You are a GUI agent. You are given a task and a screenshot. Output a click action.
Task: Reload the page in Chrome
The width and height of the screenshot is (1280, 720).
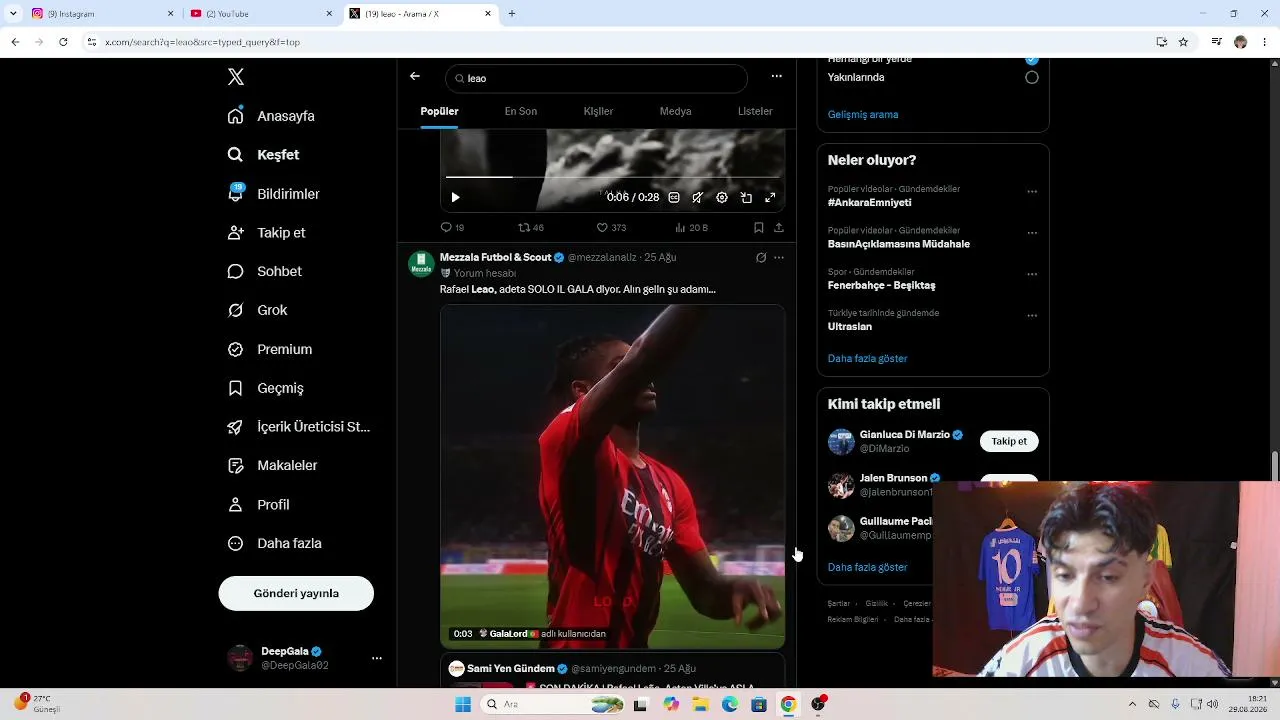(63, 42)
